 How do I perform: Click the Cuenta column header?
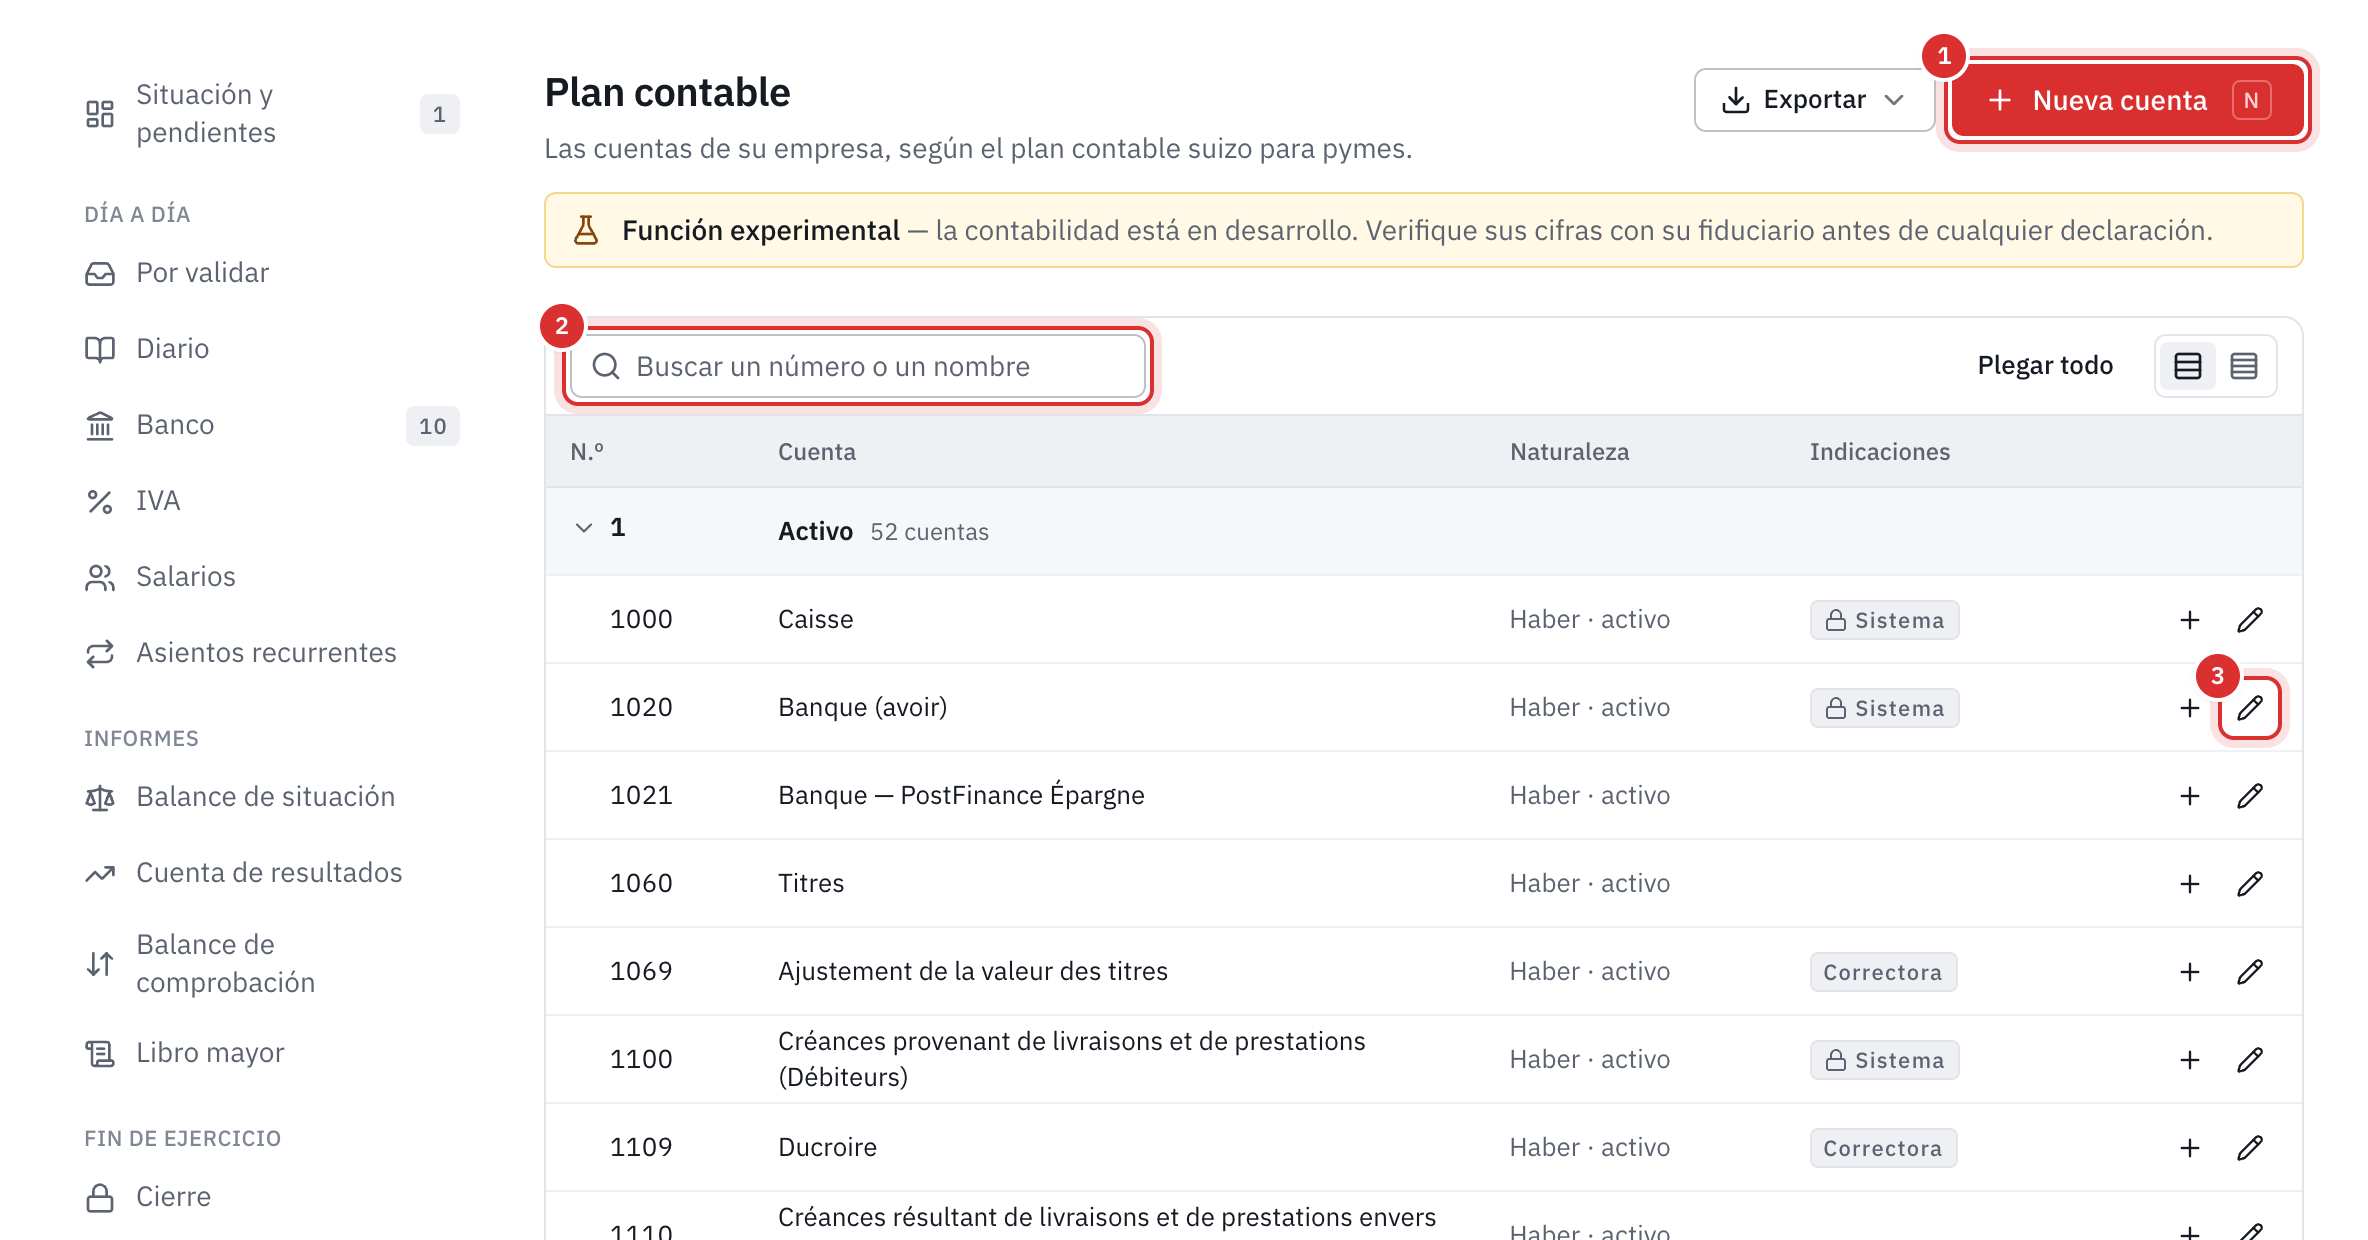(817, 452)
